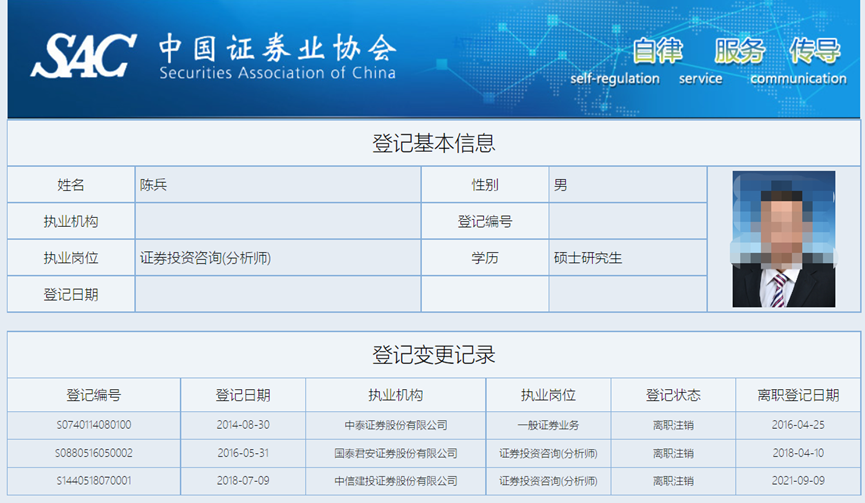Click the 中国证券业协会 banner title
This screenshot has height=503, width=865.
point(277,48)
